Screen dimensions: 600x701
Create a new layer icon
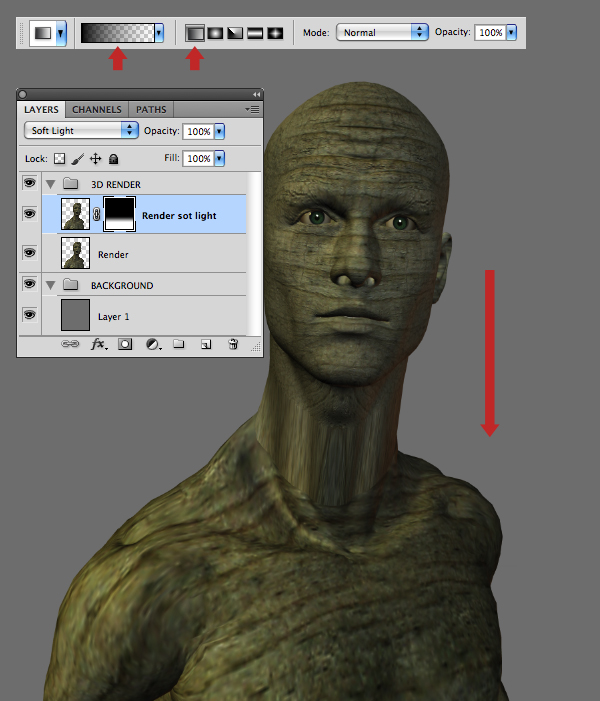[206, 344]
